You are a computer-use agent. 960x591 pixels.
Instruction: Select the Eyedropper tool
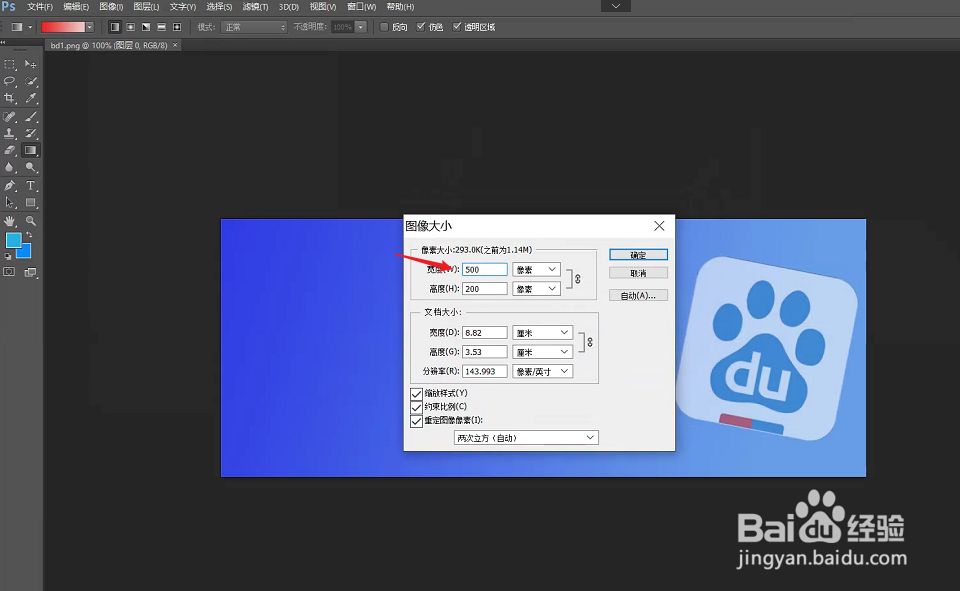click(31, 98)
